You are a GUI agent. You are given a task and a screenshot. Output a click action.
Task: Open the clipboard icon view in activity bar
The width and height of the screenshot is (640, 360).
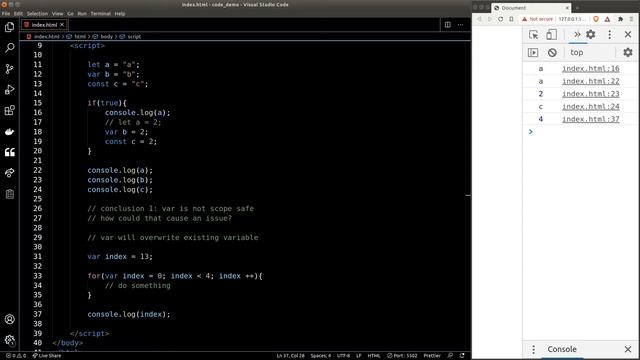[9, 194]
